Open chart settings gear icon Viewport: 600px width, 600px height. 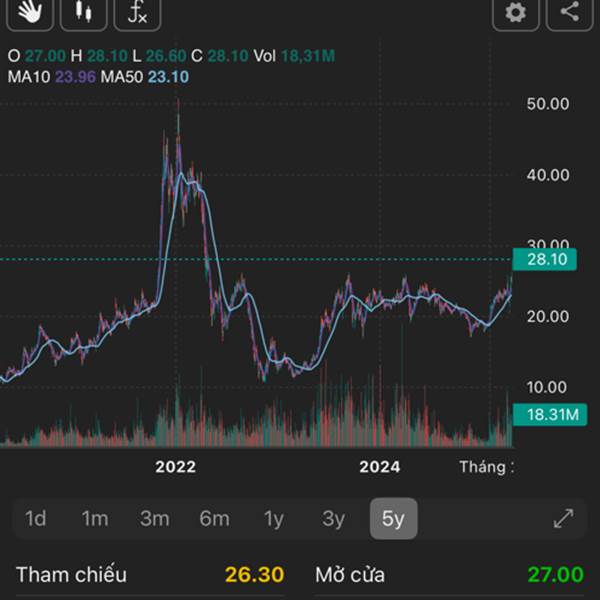[x=515, y=13]
